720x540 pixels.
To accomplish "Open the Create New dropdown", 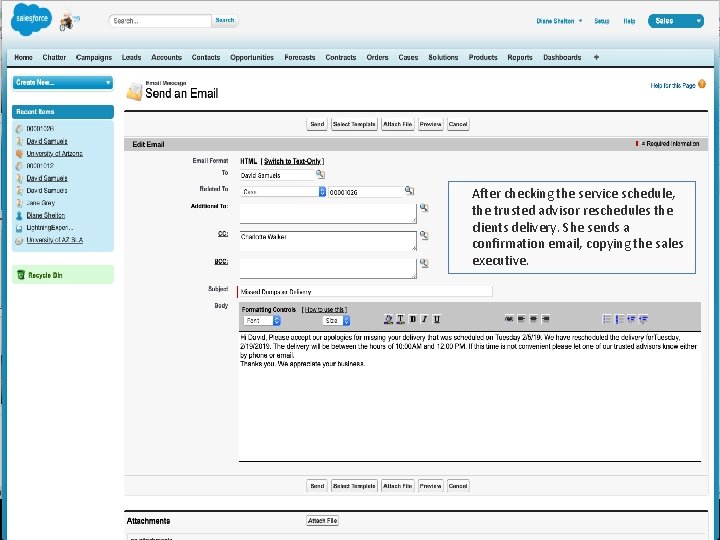I will pyautogui.click(x=63, y=83).
